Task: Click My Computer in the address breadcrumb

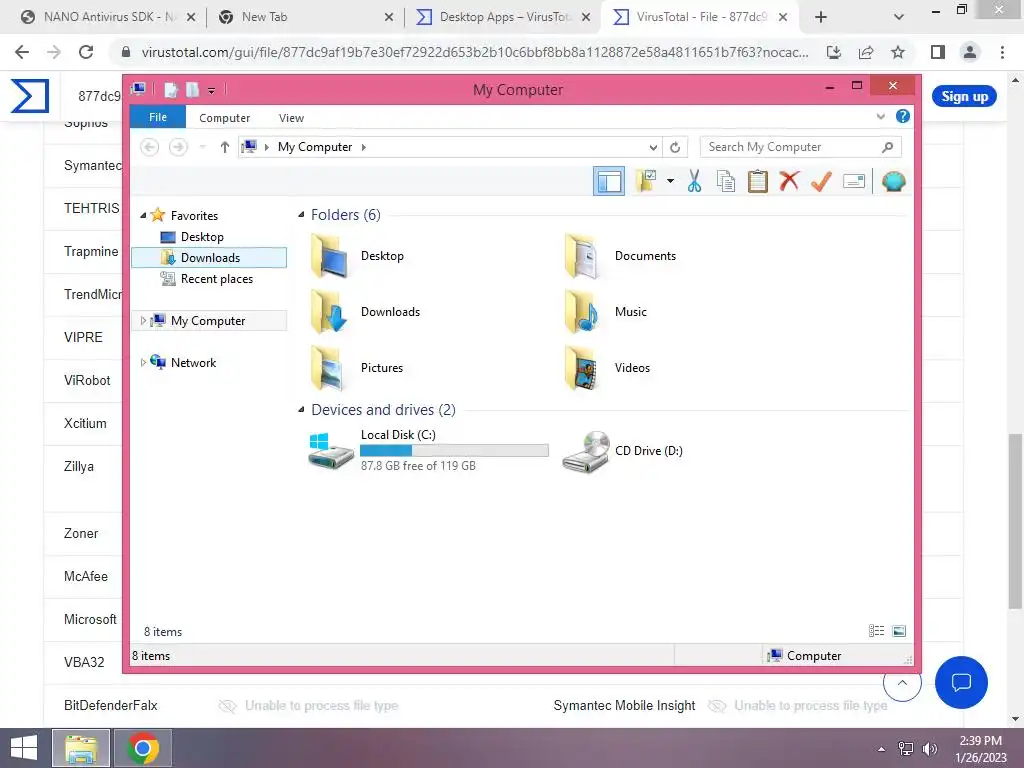Action: 315,147
